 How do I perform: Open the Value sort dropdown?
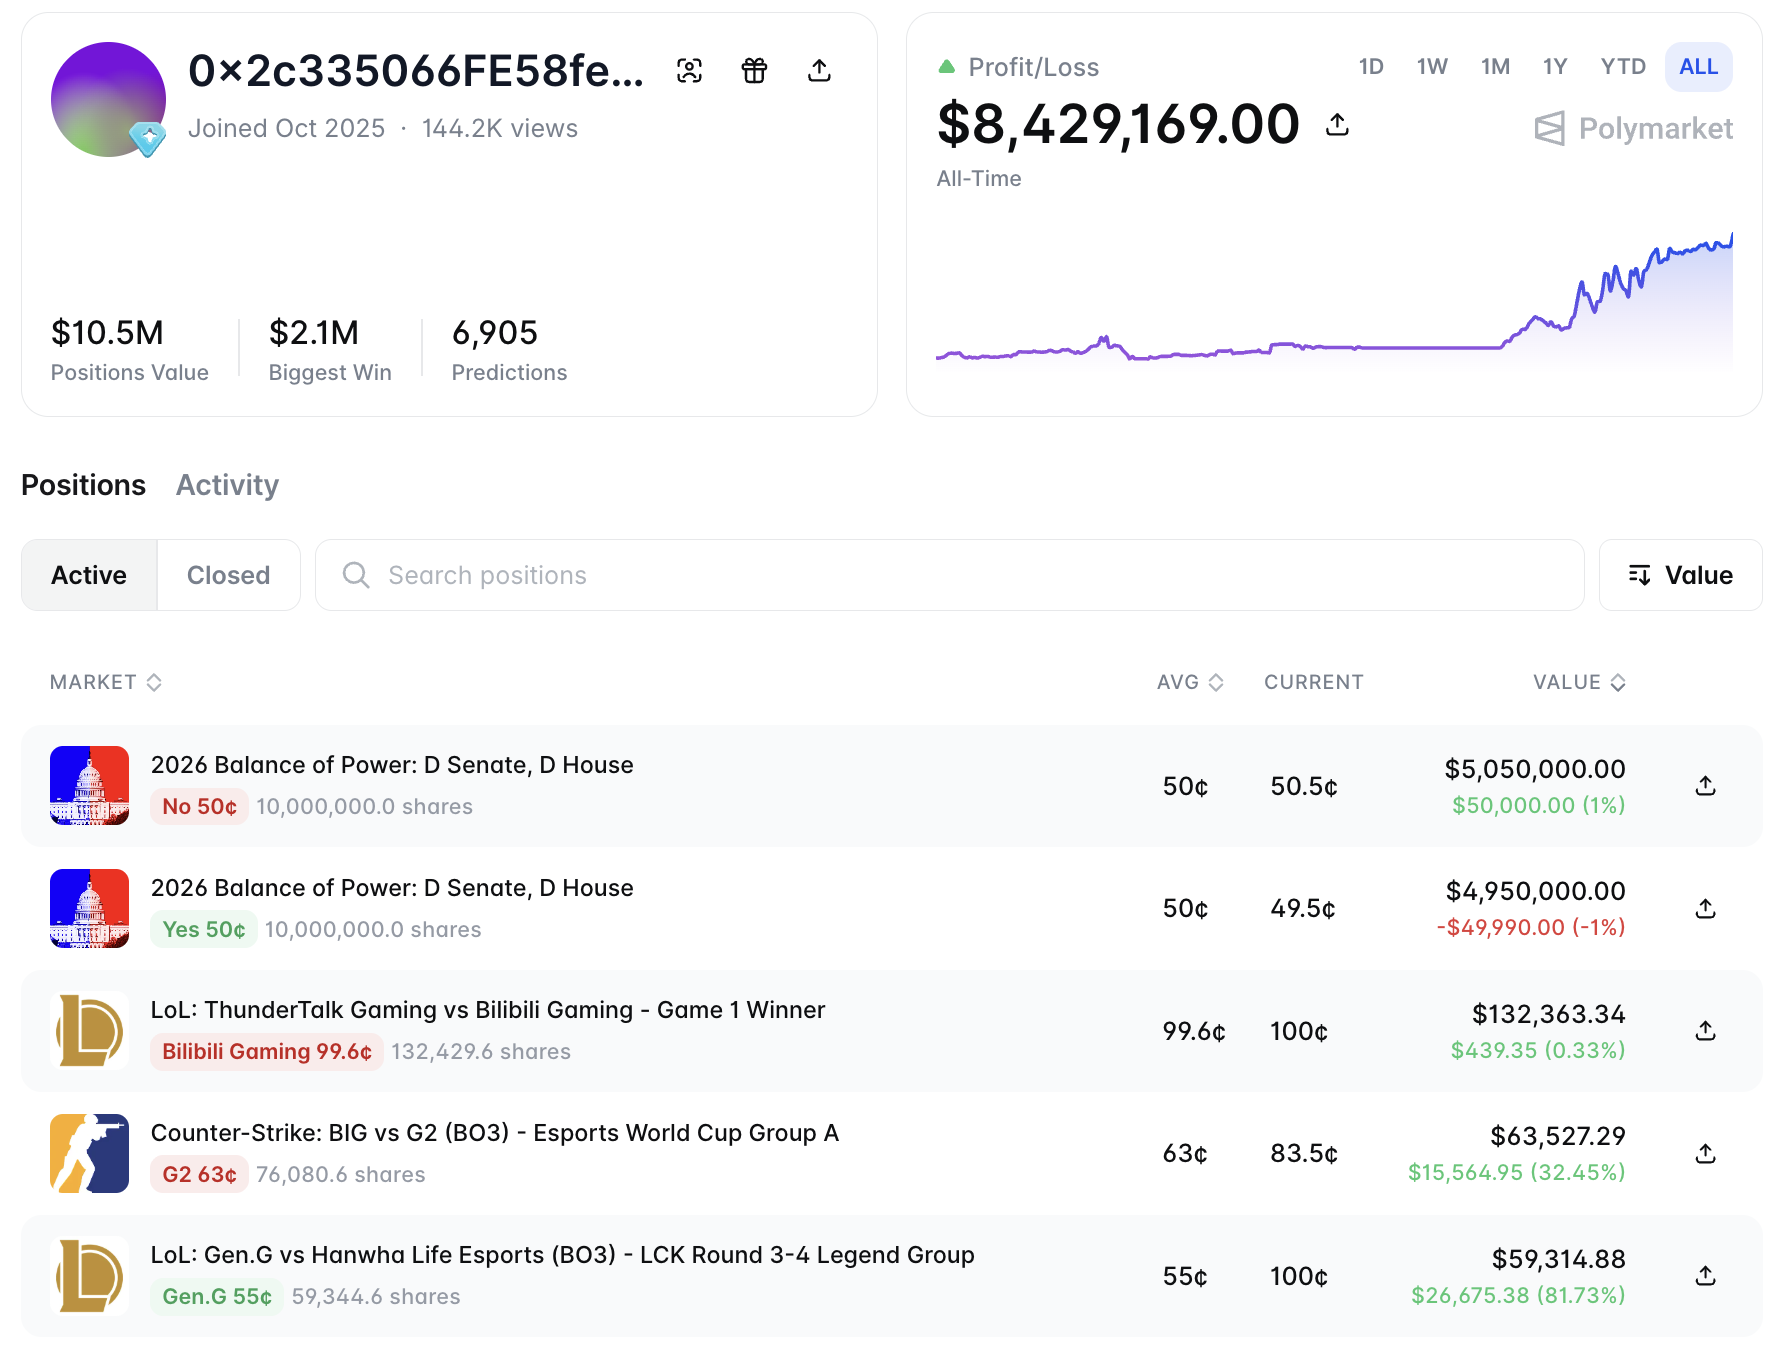(1680, 575)
